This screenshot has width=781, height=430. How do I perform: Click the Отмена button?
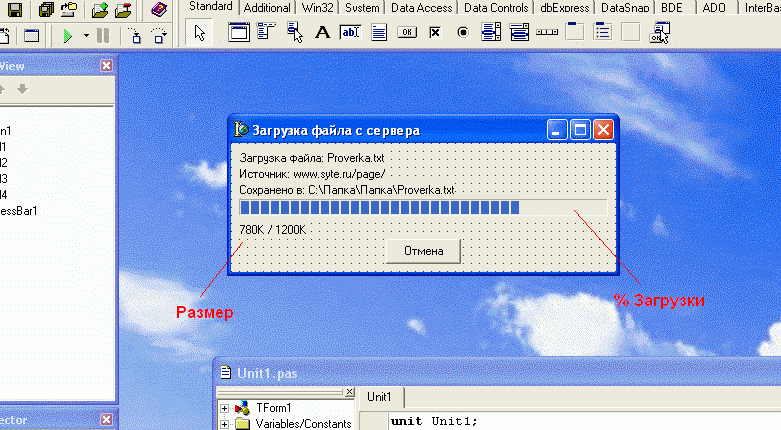click(x=423, y=251)
